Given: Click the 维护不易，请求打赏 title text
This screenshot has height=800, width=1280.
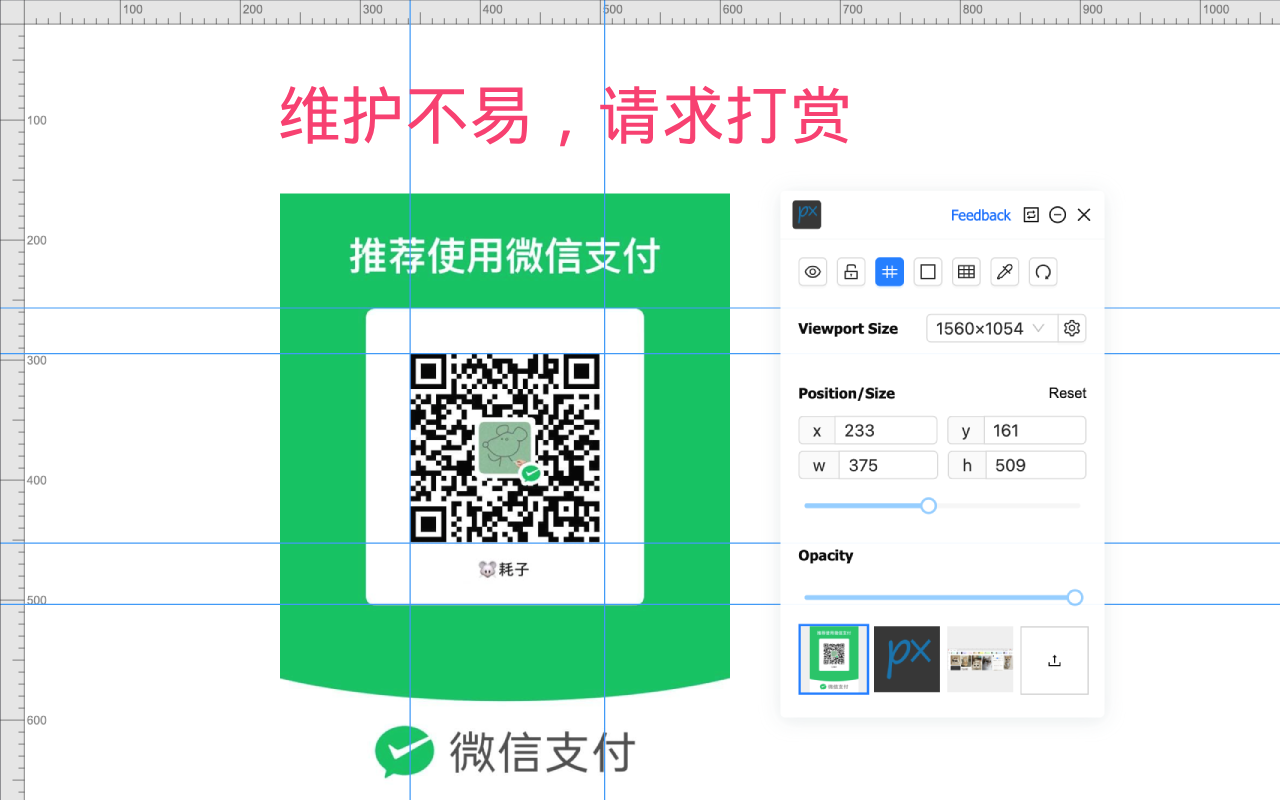Looking at the screenshot, I should (564, 116).
